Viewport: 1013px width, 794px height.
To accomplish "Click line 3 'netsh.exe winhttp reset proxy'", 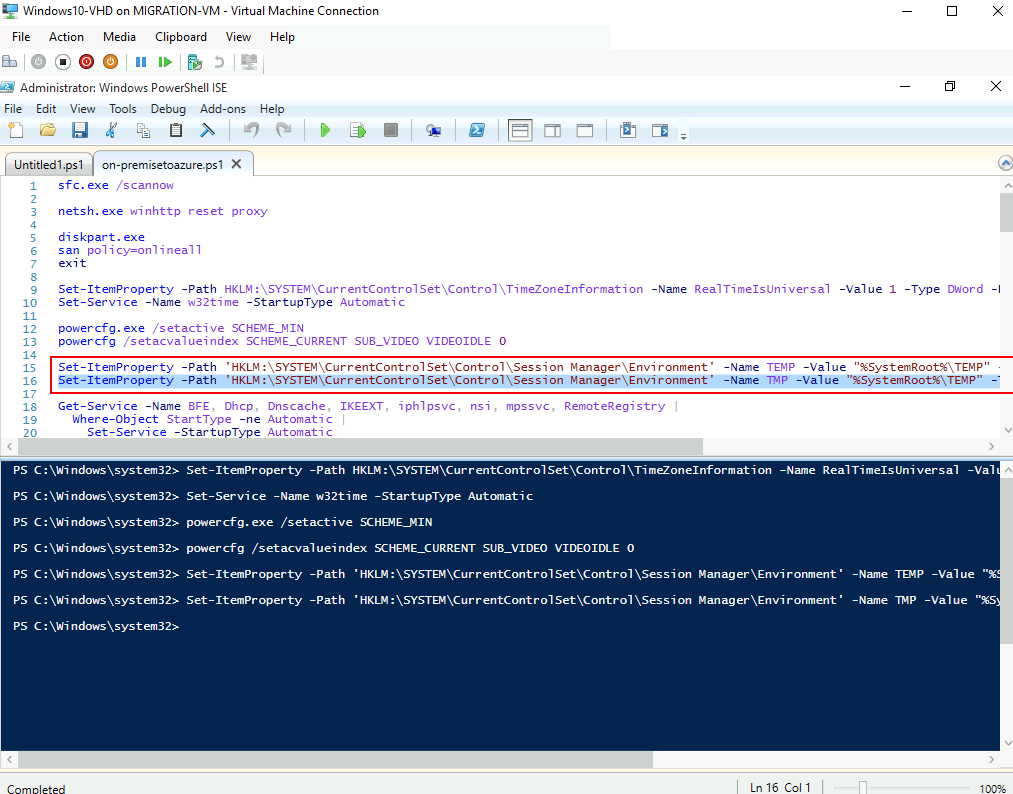I will click(x=163, y=211).
